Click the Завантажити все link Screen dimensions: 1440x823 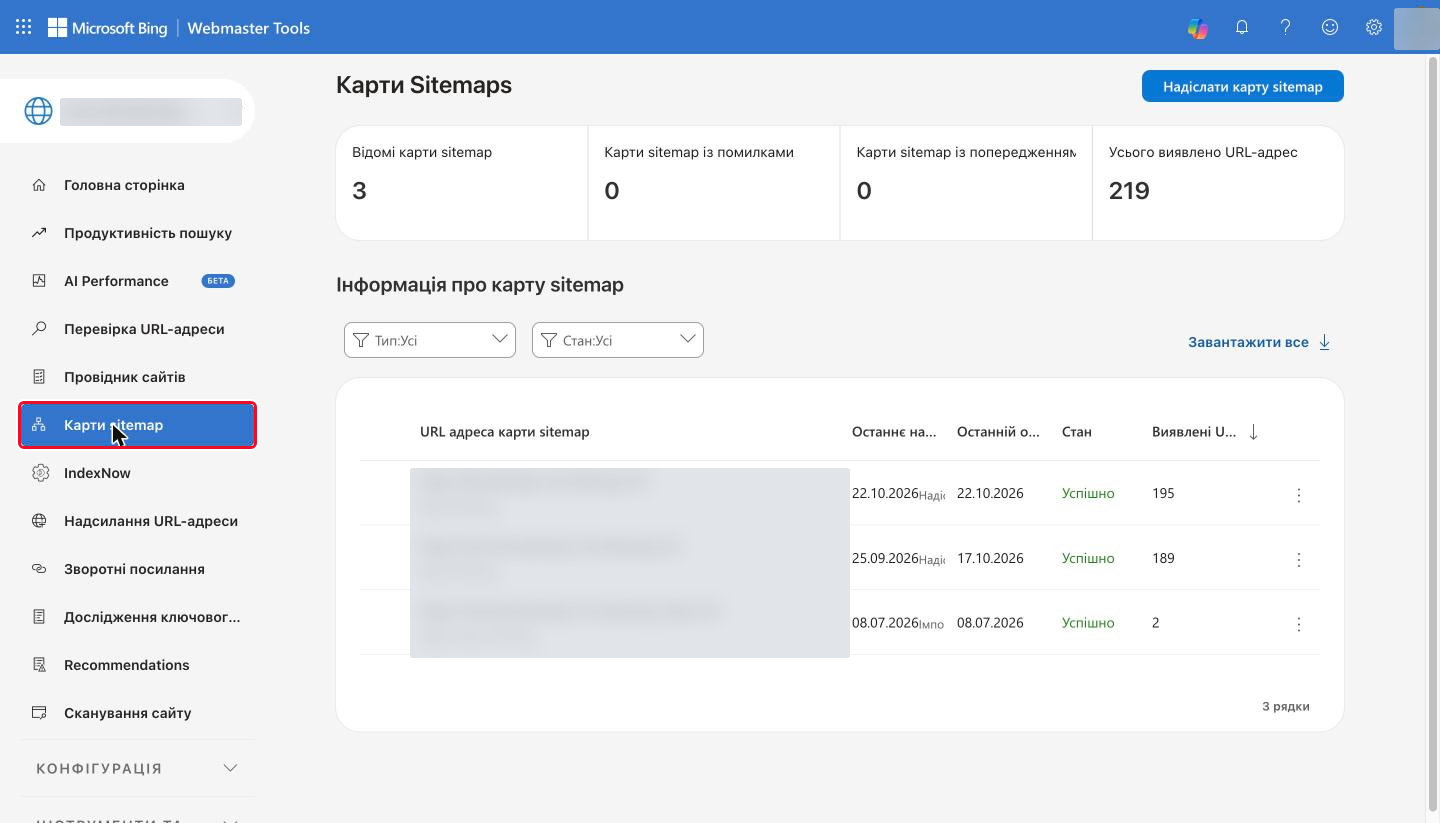click(x=1248, y=342)
